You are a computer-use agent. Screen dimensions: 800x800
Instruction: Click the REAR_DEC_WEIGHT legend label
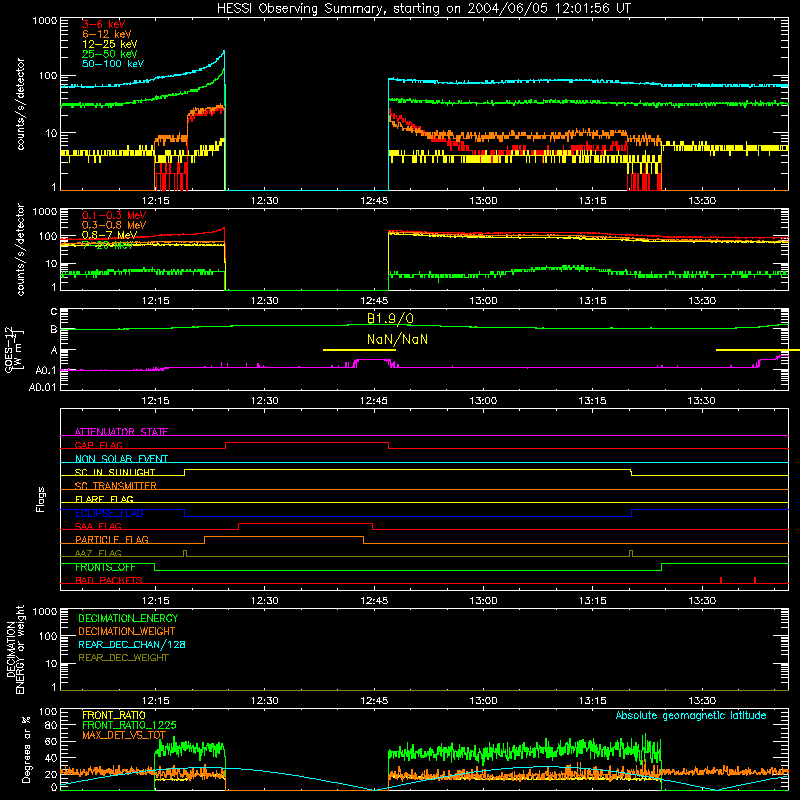click(x=123, y=658)
